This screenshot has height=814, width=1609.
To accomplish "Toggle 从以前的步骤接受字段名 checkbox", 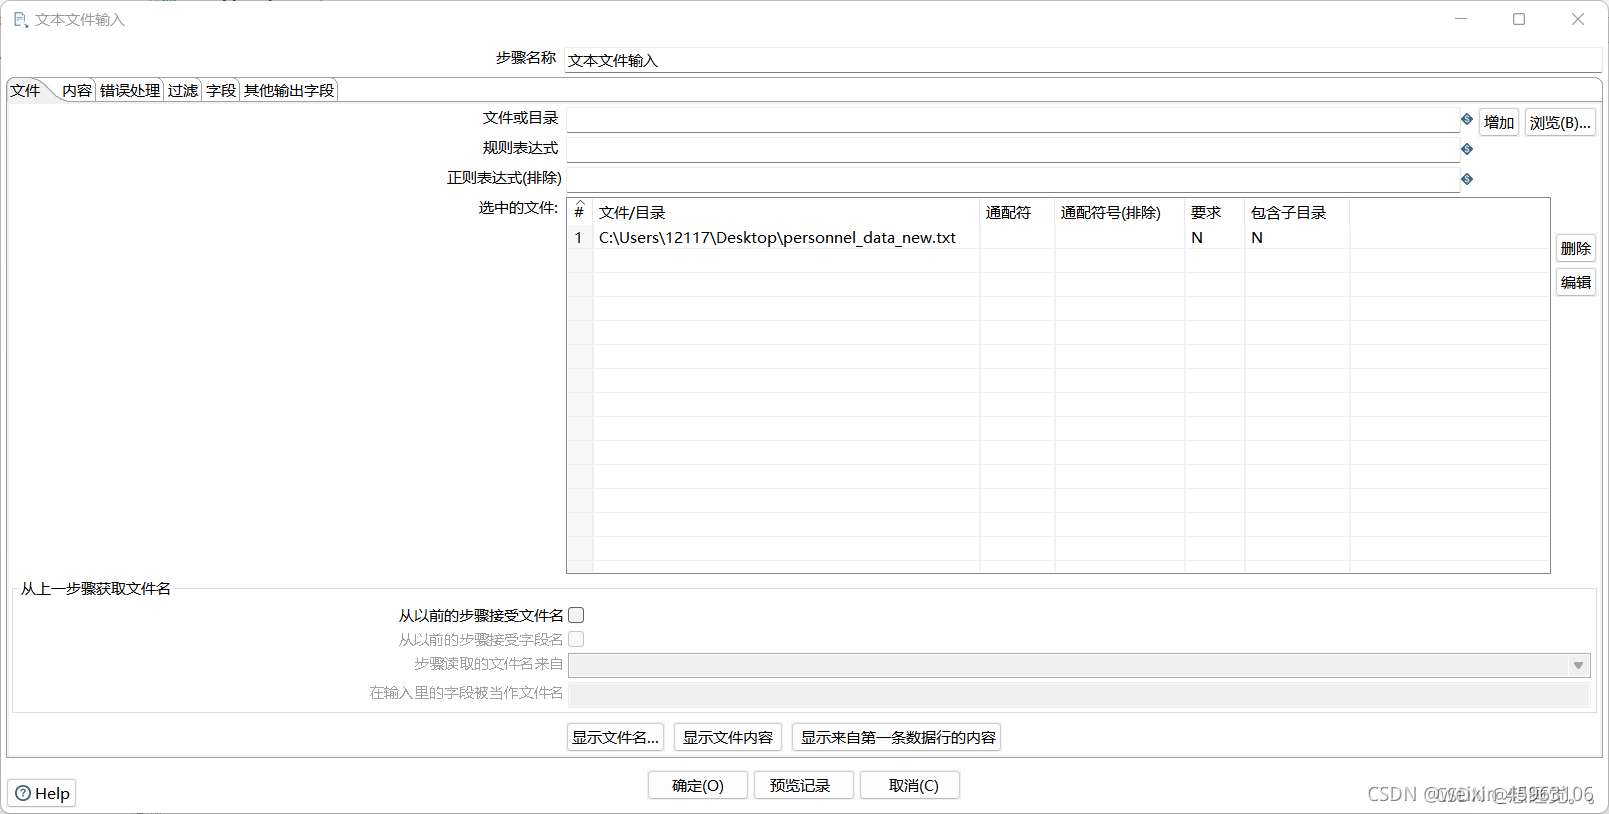I will pyautogui.click(x=576, y=639).
